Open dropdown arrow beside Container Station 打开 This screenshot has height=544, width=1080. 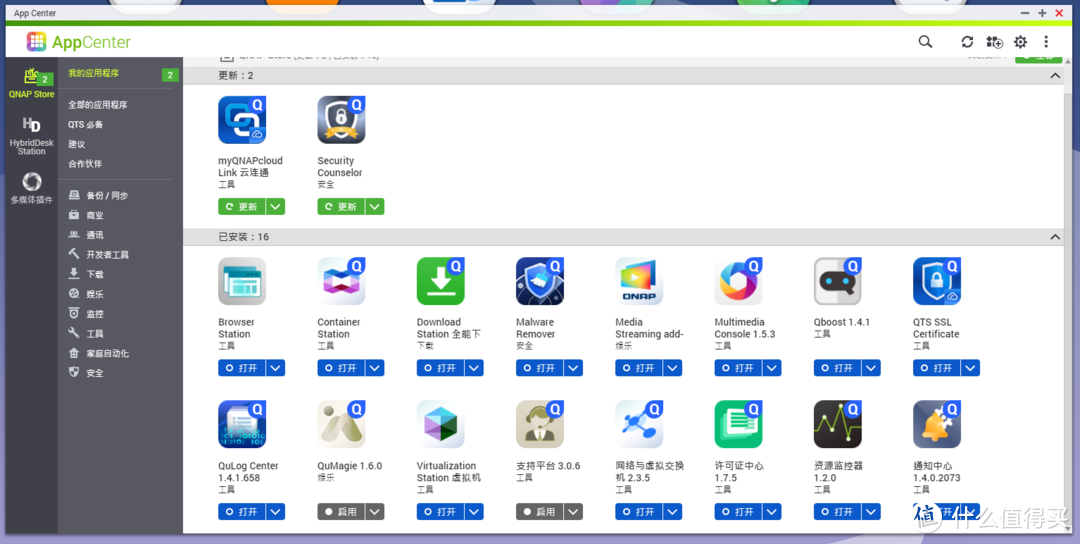[375, 368]
